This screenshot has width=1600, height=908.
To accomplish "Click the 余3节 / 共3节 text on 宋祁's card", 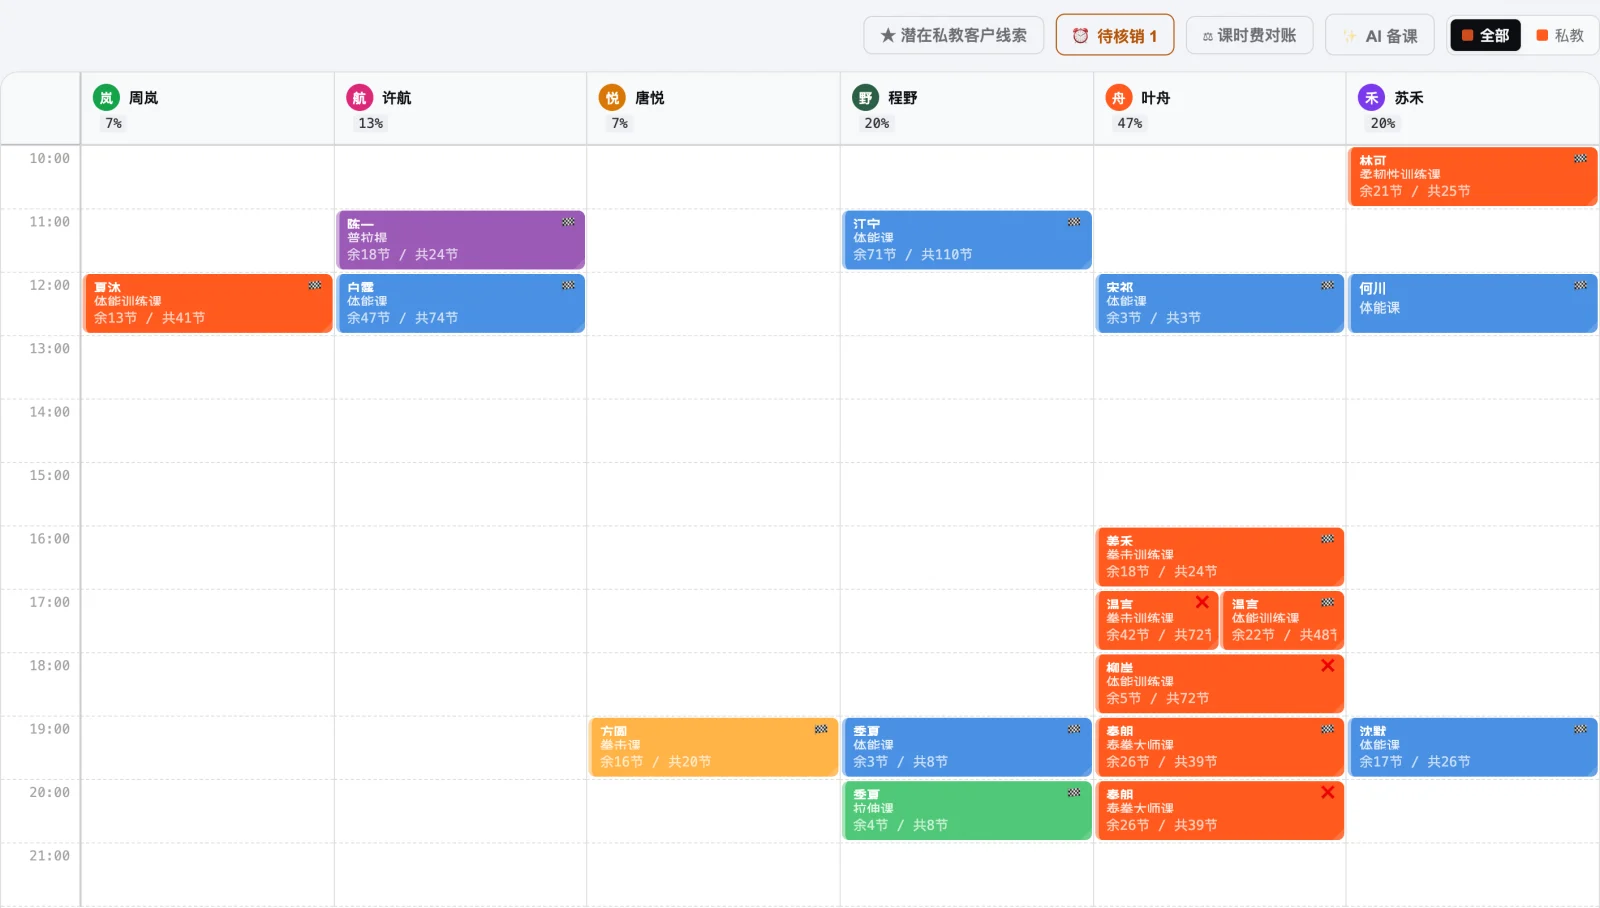I will coord(1154,318).
